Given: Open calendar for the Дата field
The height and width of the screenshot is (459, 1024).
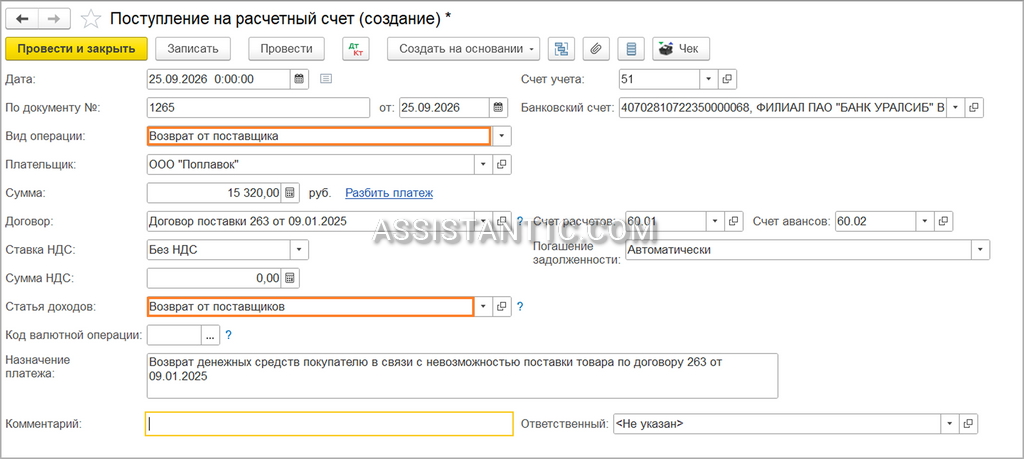Looking at the screenshot, I should point(299,79).
